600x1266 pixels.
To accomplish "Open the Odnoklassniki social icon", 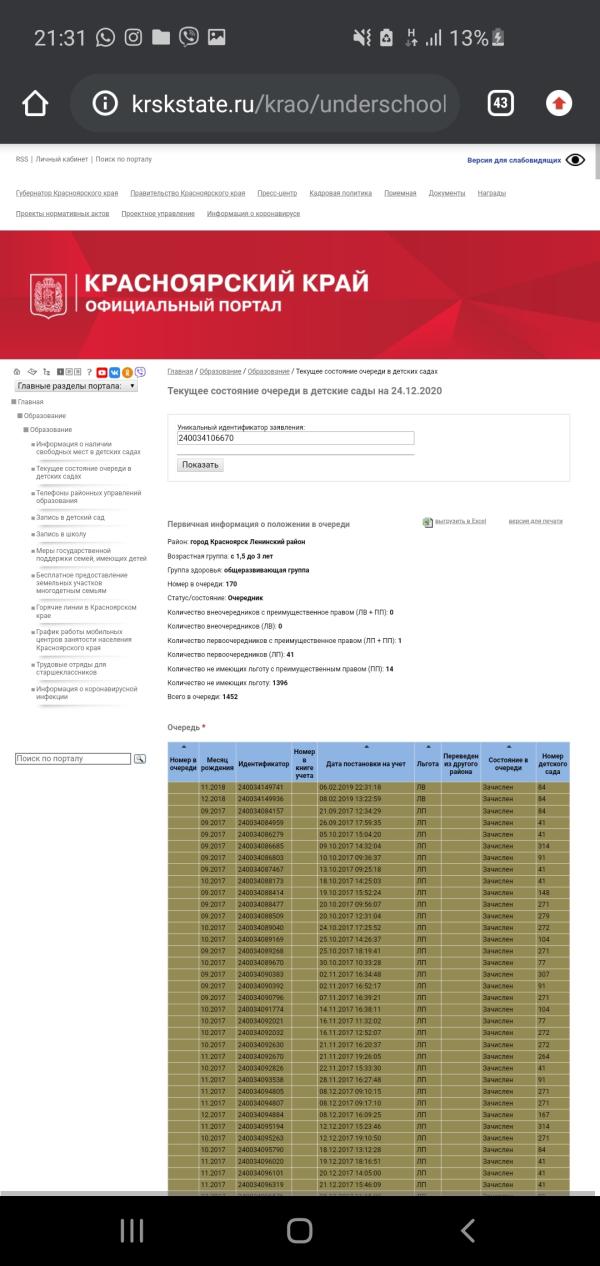I will pos(127,372).
